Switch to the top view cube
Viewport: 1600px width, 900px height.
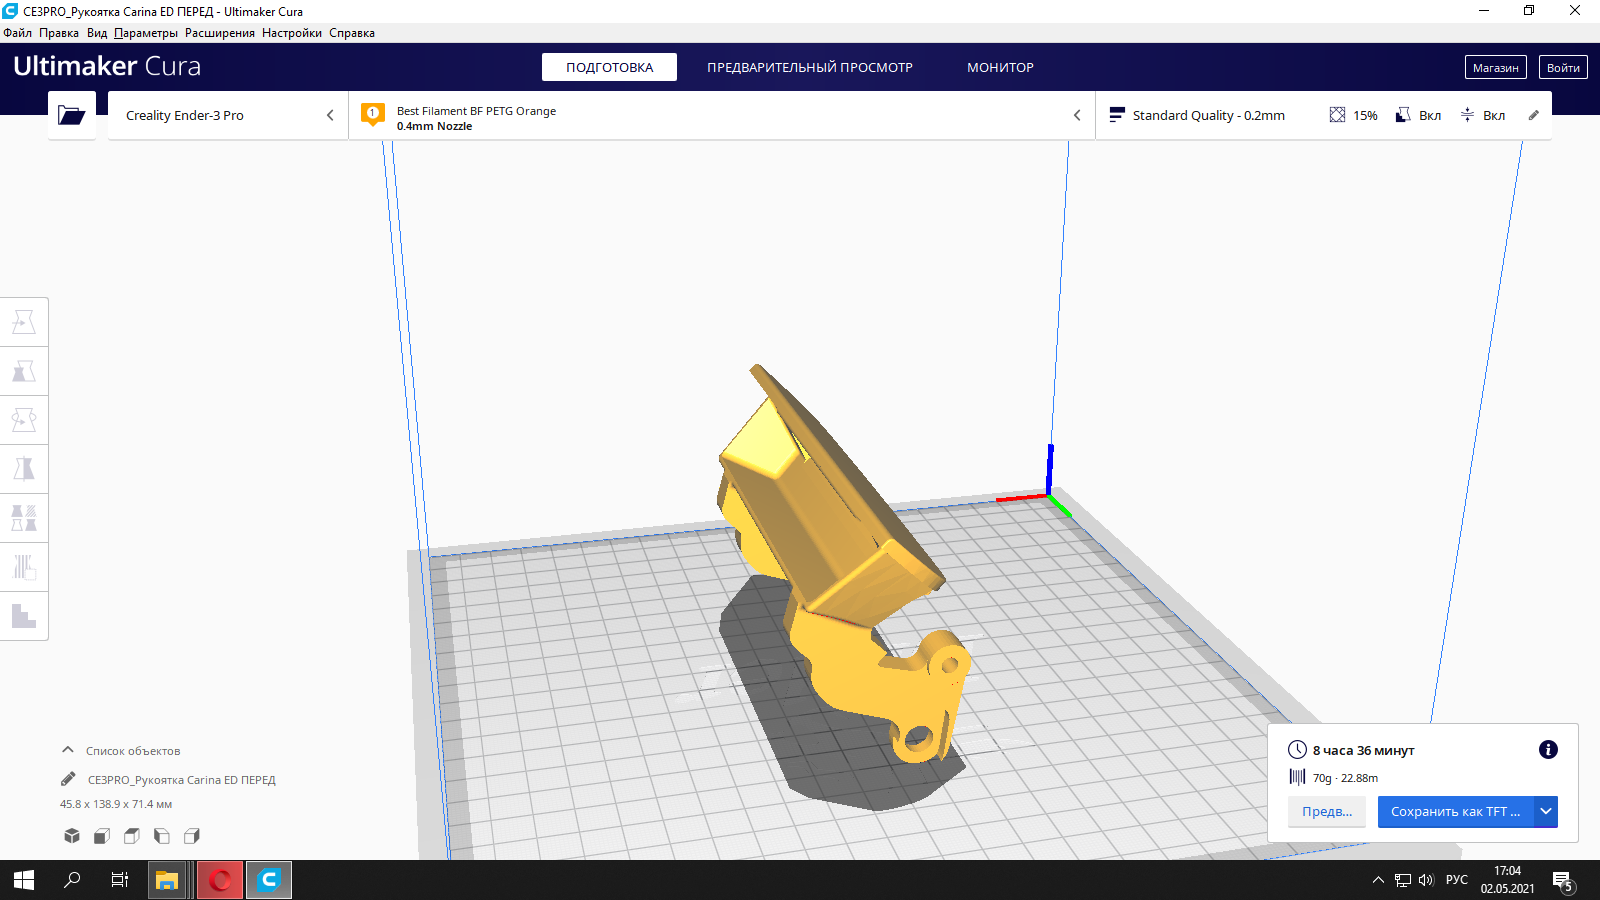[x=132, y=836]
